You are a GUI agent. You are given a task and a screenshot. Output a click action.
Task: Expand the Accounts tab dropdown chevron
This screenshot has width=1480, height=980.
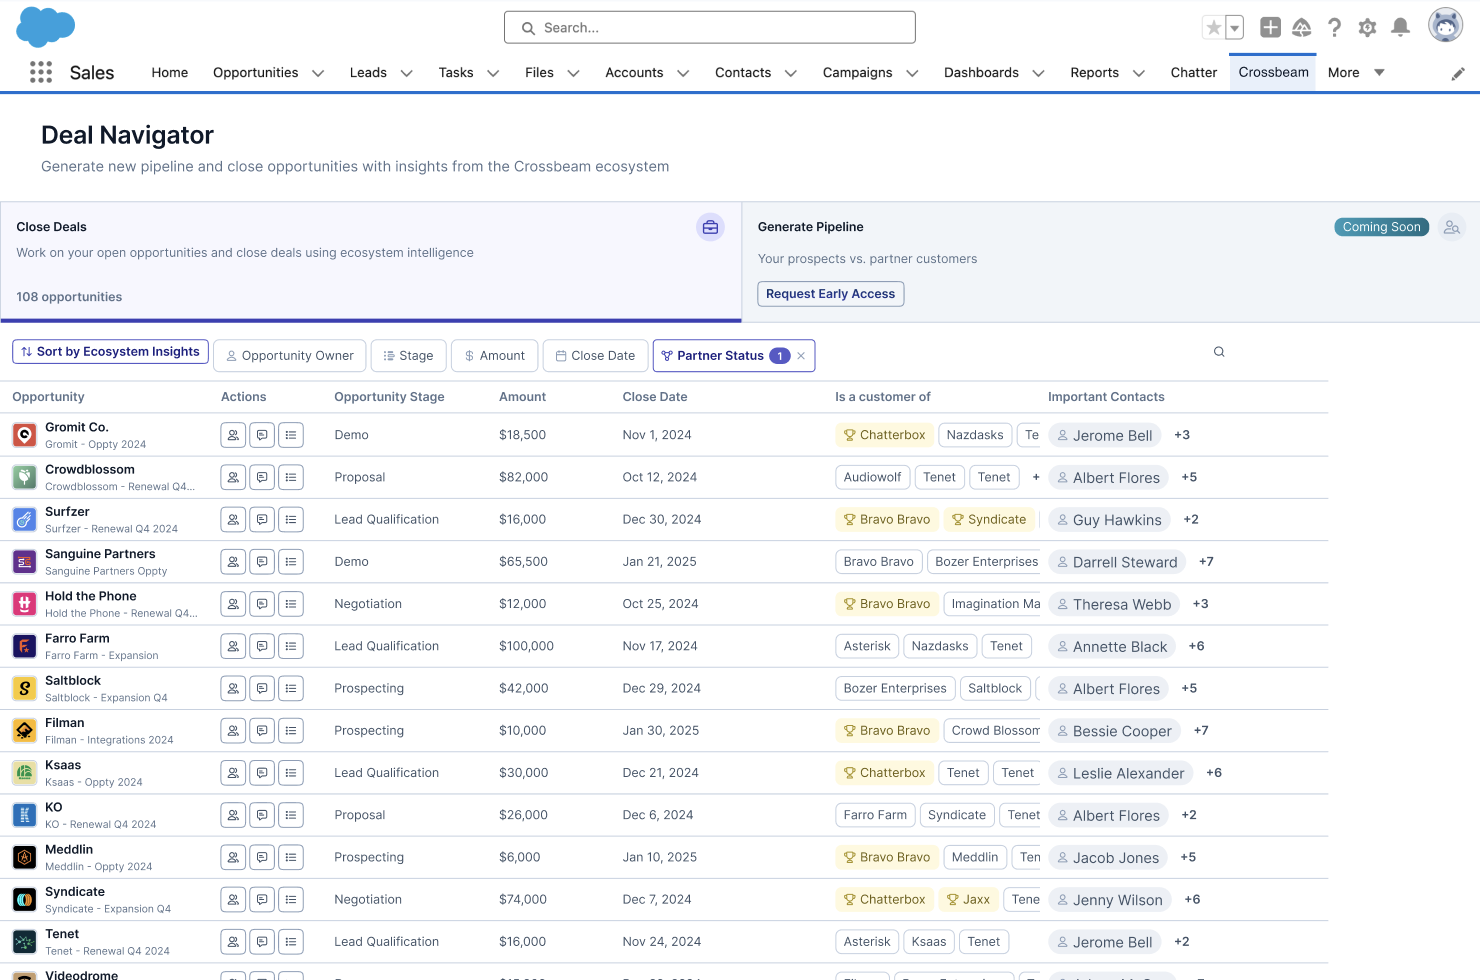683,73
